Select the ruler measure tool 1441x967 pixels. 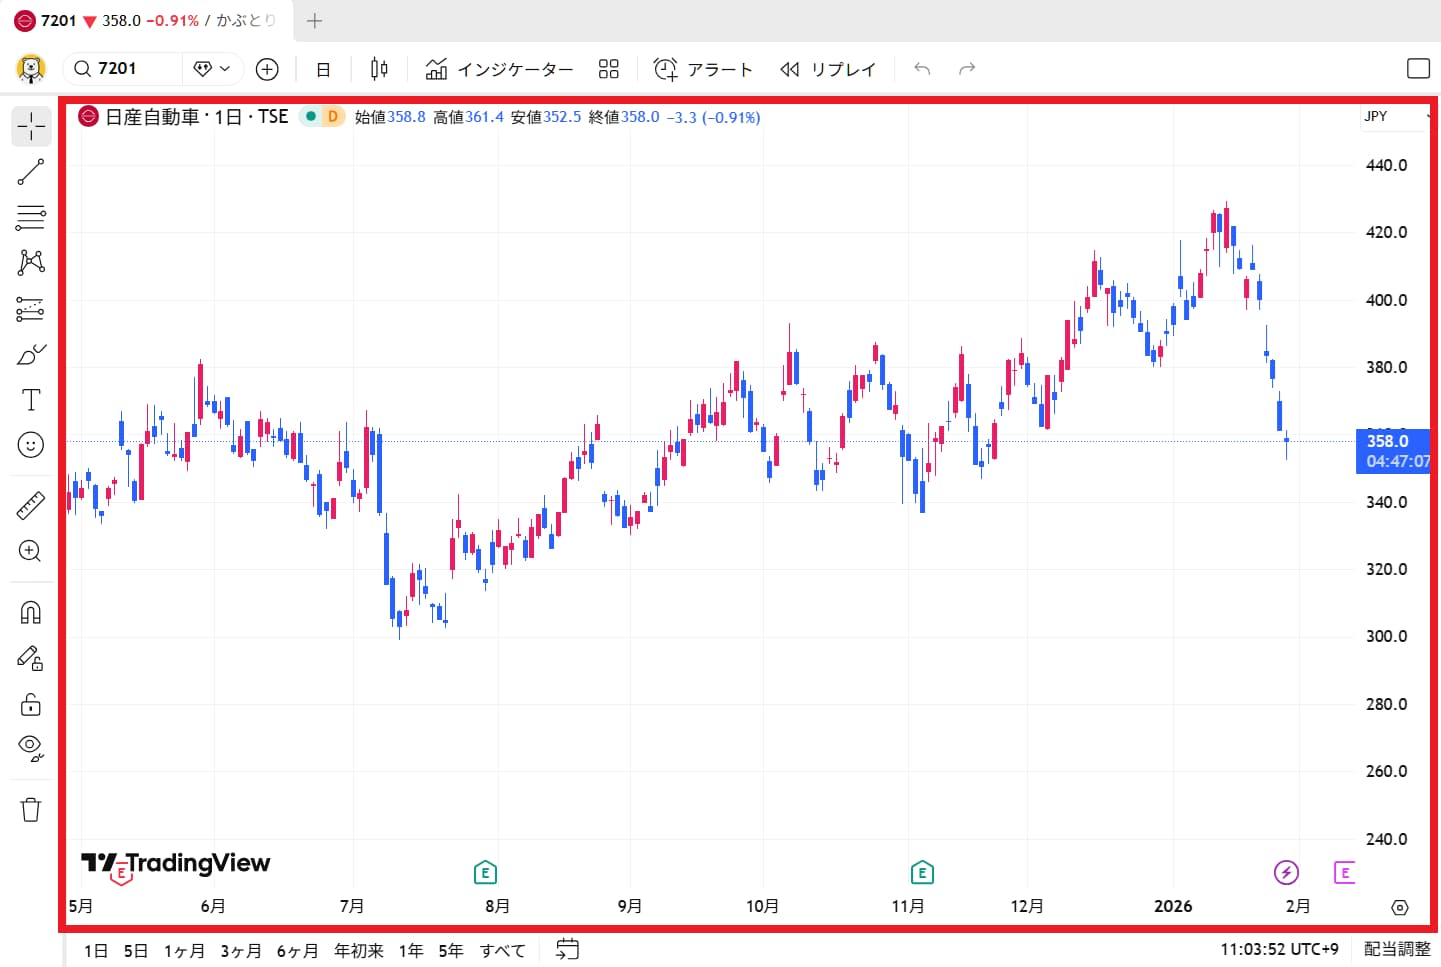(31, 505)
